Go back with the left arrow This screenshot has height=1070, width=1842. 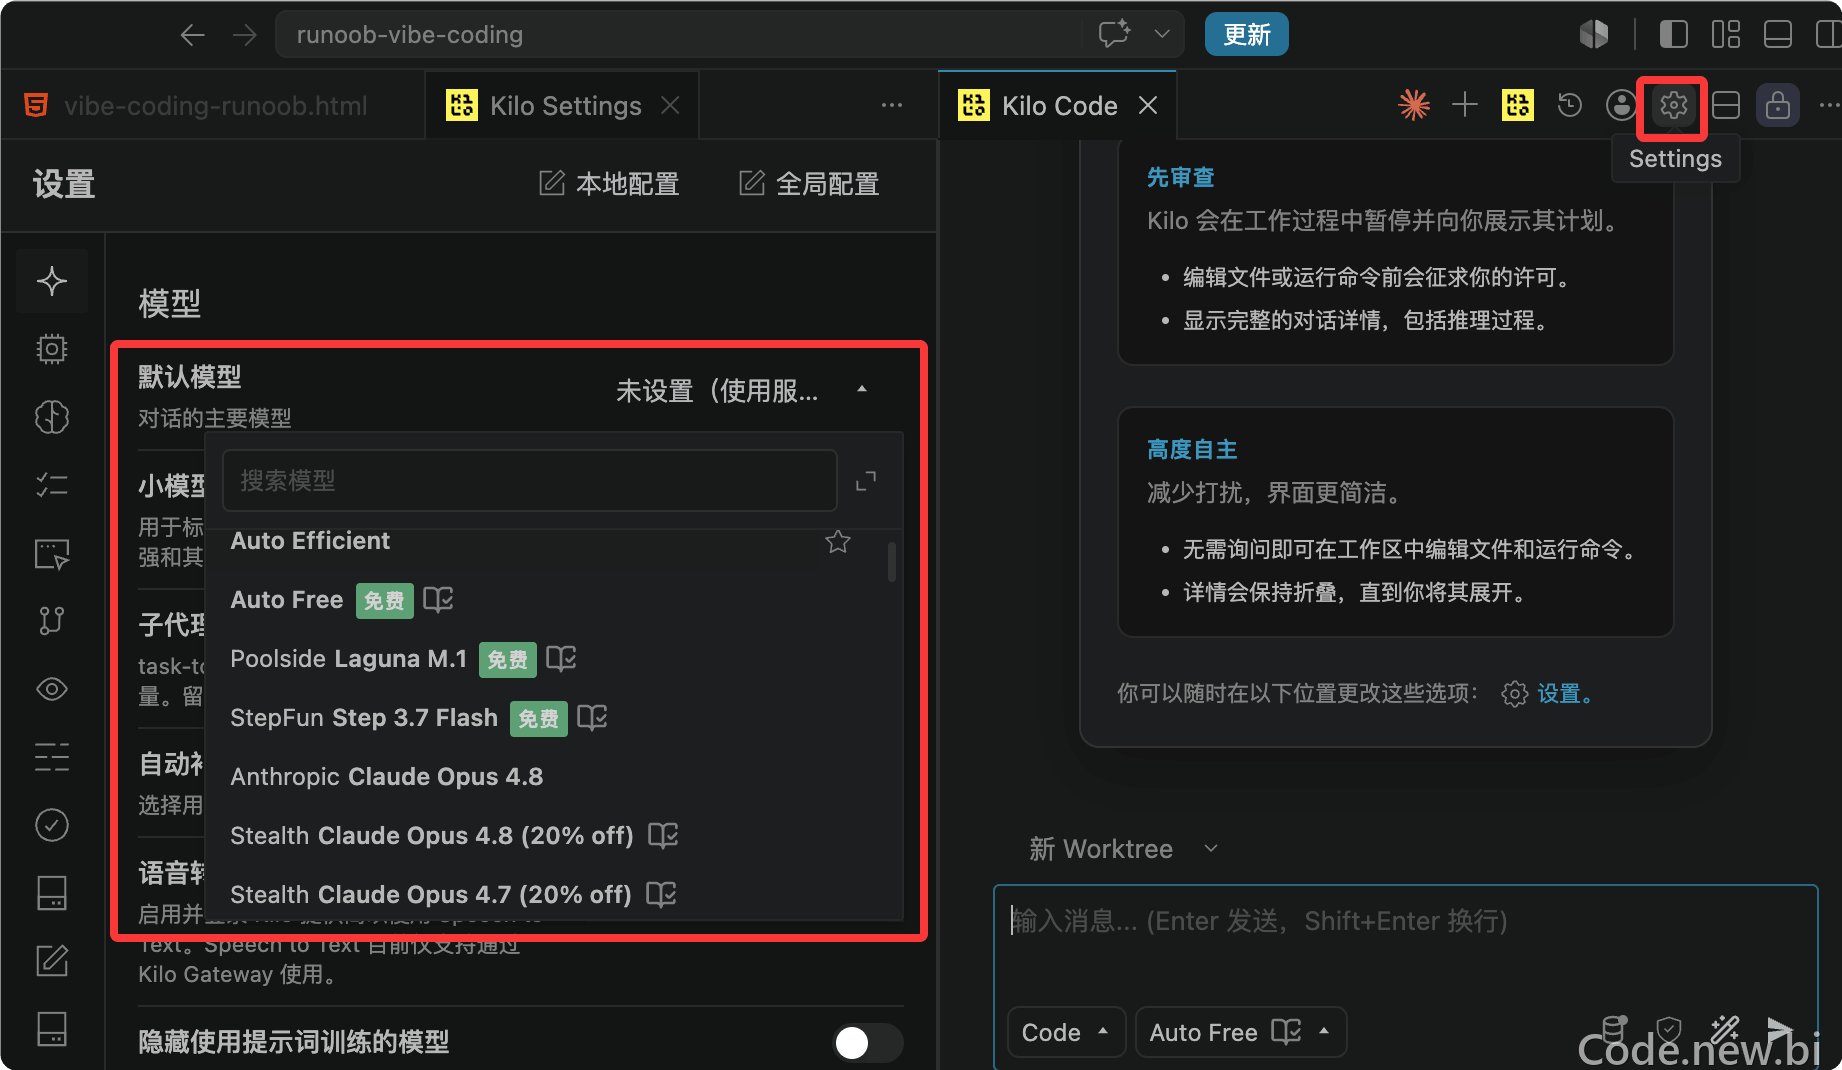[x=193, y=35]
